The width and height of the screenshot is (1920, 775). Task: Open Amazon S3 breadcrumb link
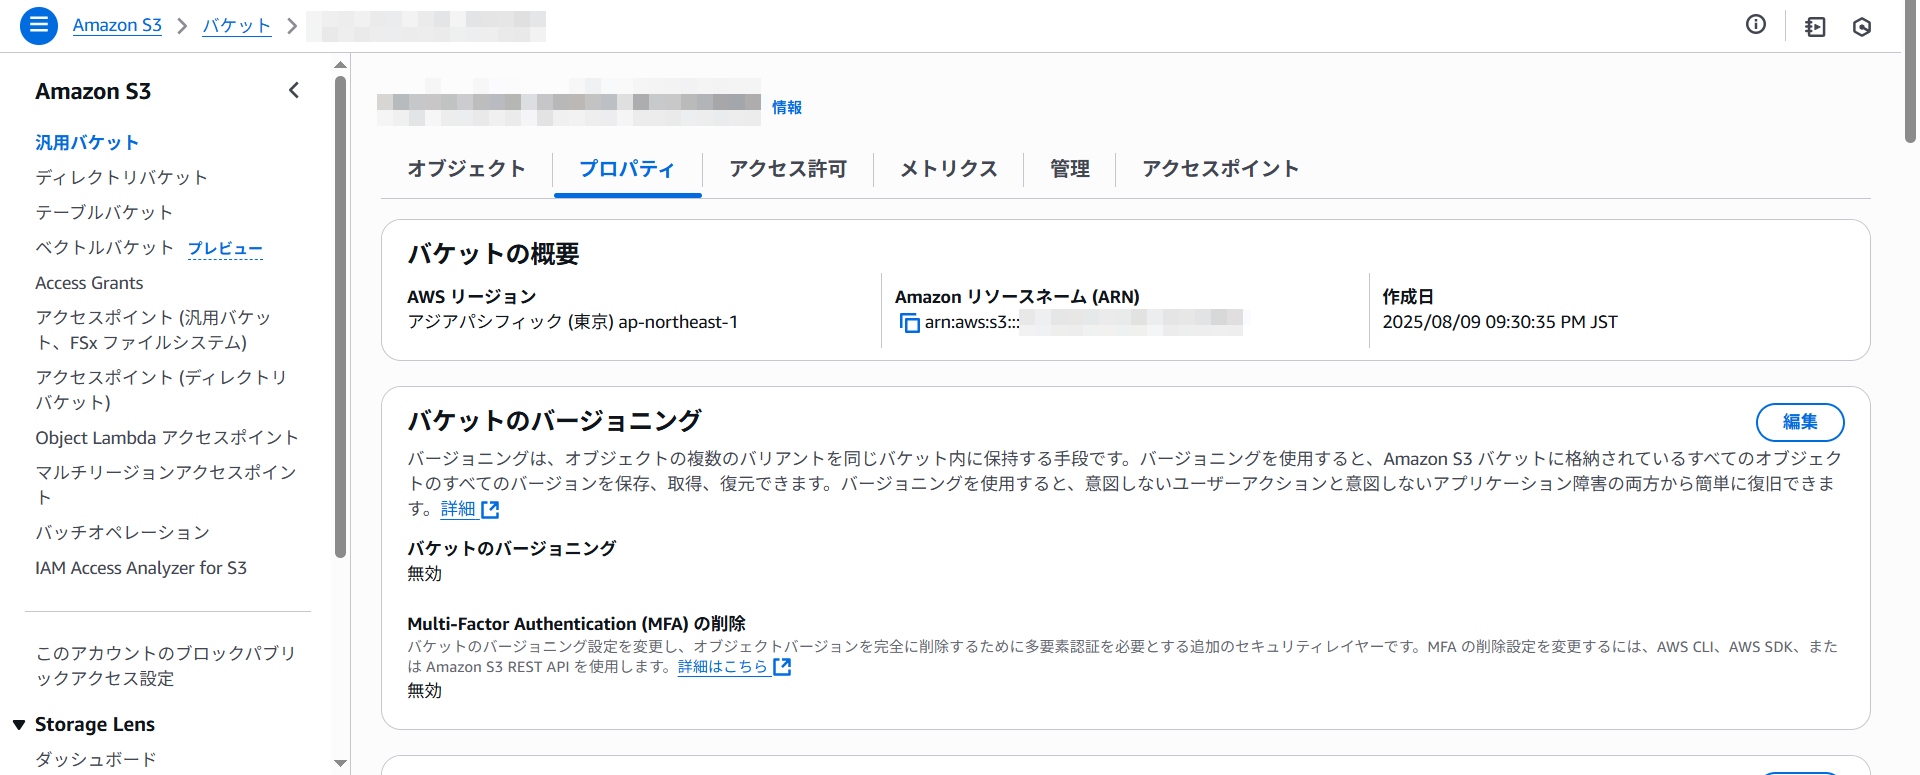pos(117,26)
